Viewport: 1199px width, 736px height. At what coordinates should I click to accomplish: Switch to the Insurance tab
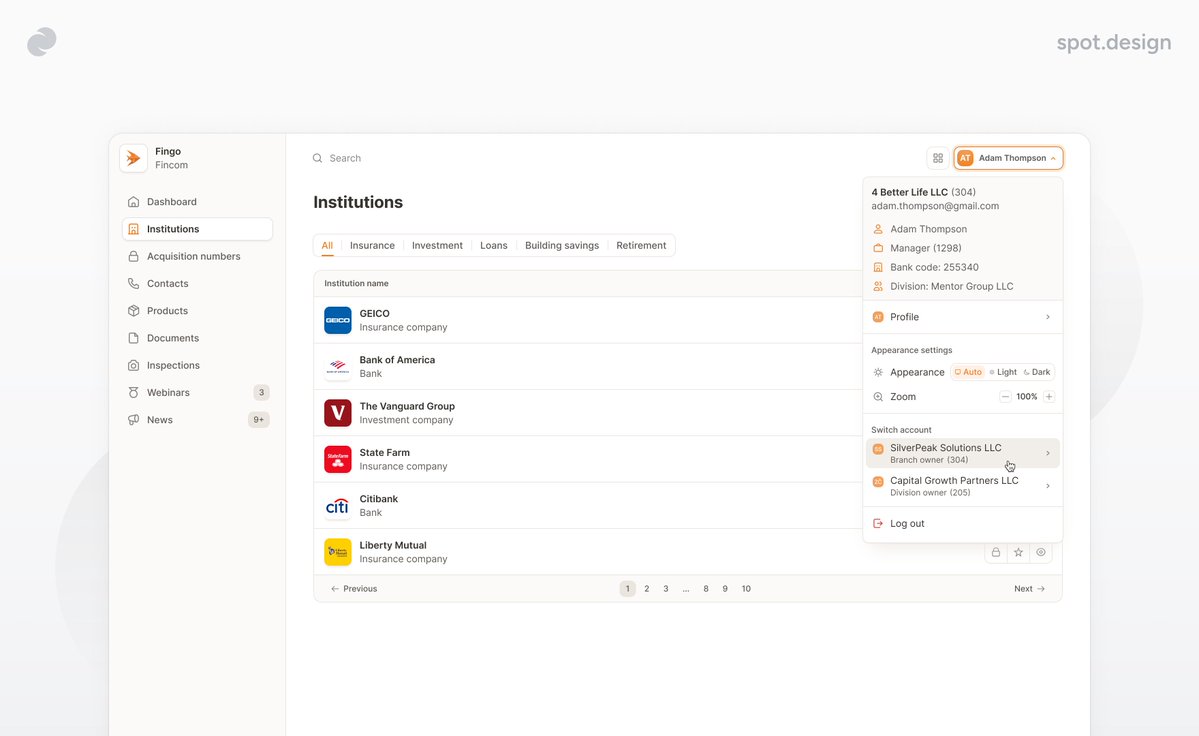point(372,245)
